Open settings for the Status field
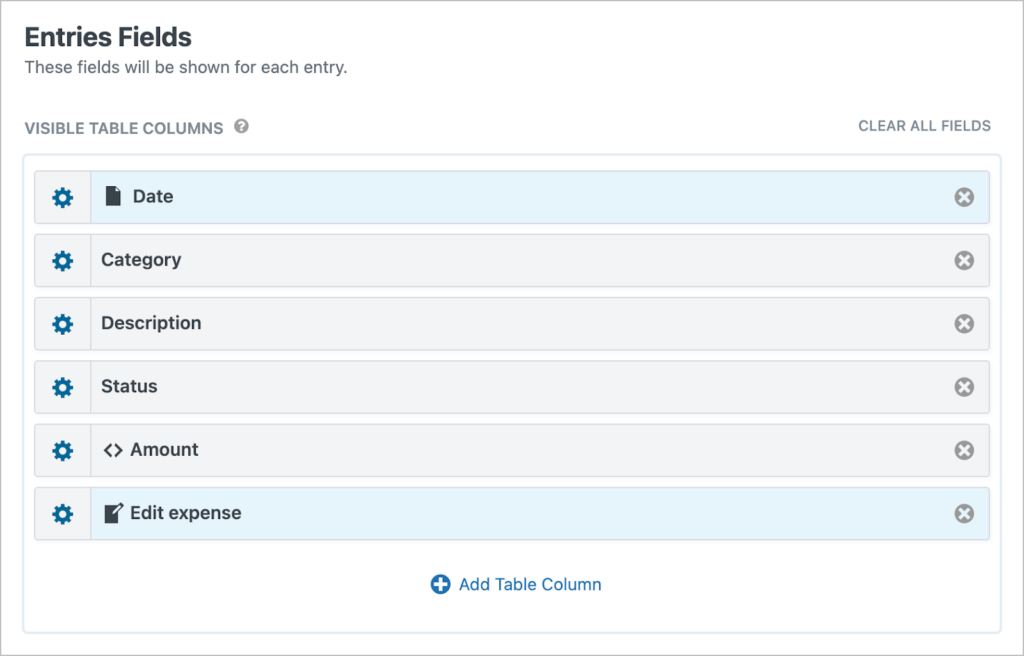 click(x=62, y=387)
